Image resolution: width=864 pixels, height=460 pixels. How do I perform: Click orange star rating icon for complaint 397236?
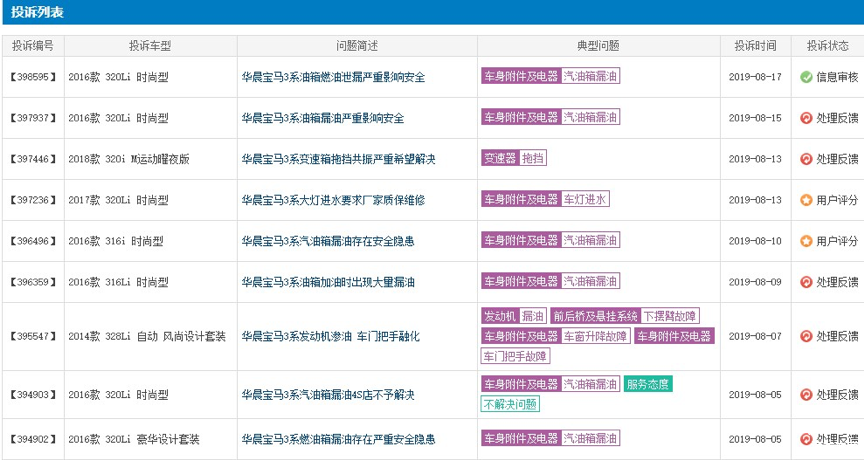coord(806,200)
